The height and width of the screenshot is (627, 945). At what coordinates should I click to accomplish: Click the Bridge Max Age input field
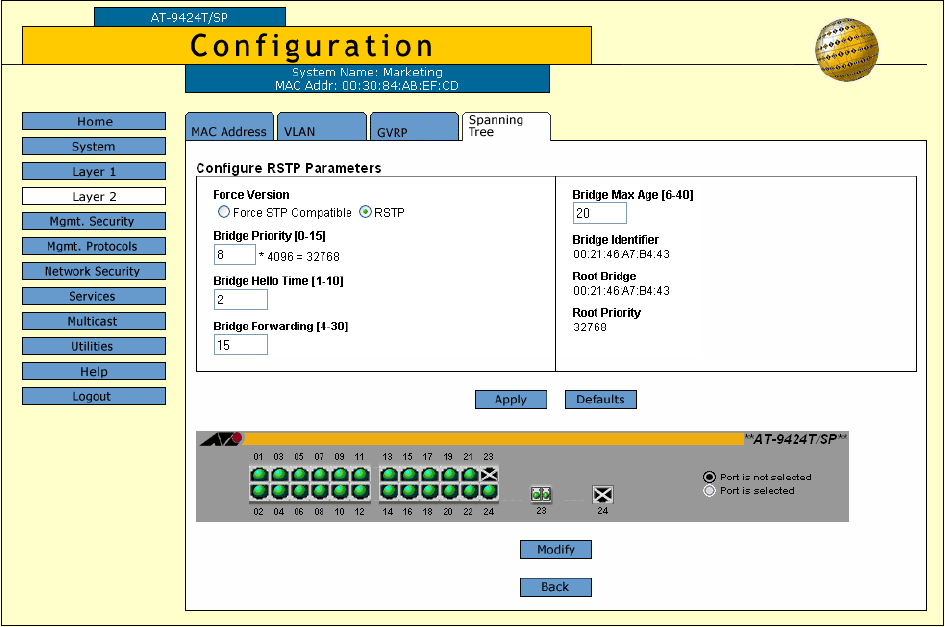(x=599, y=213)
